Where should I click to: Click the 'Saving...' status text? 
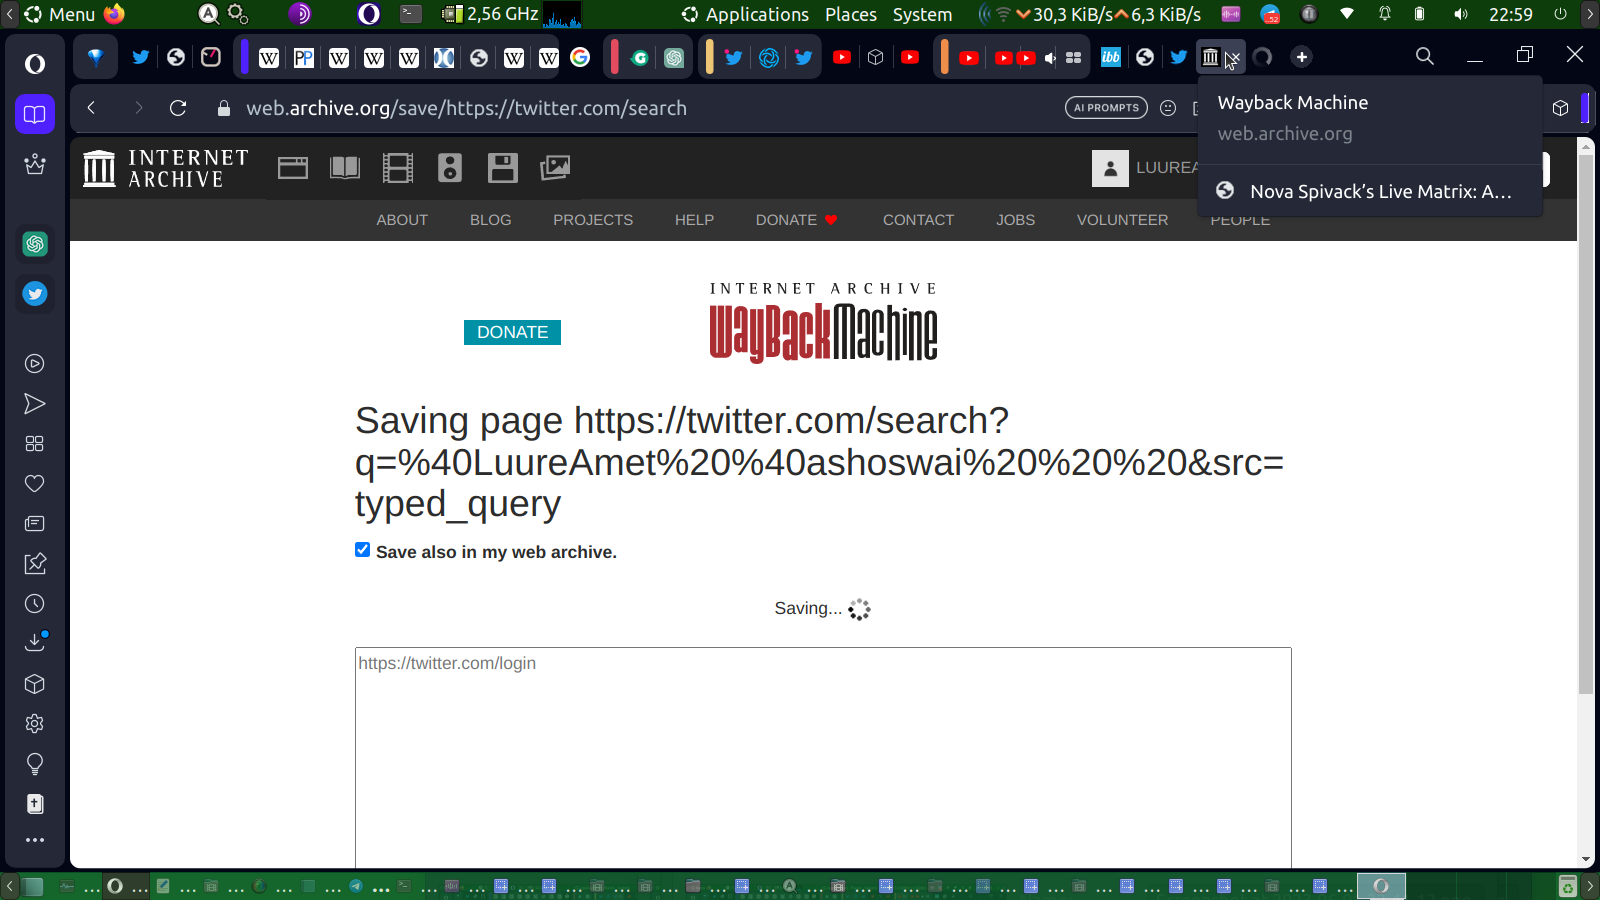808,608
